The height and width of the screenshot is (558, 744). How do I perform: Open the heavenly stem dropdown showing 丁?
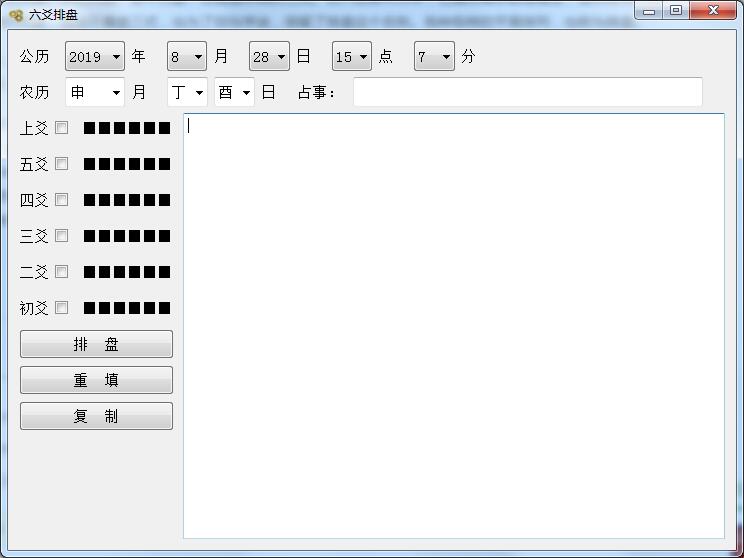click(x=187, y=92)
